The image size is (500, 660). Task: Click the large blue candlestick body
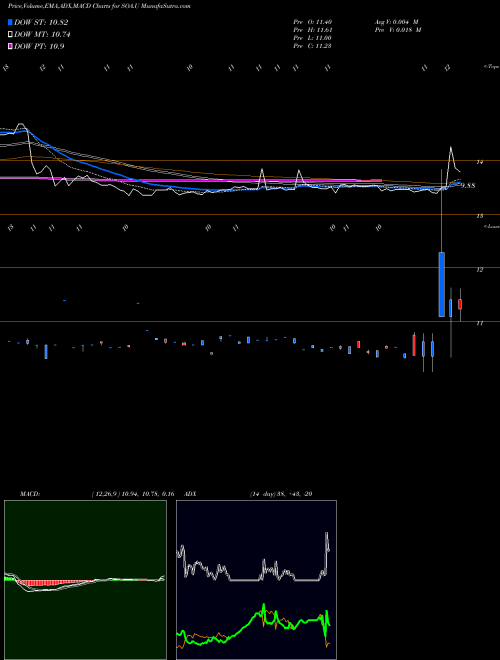(441, 284)
